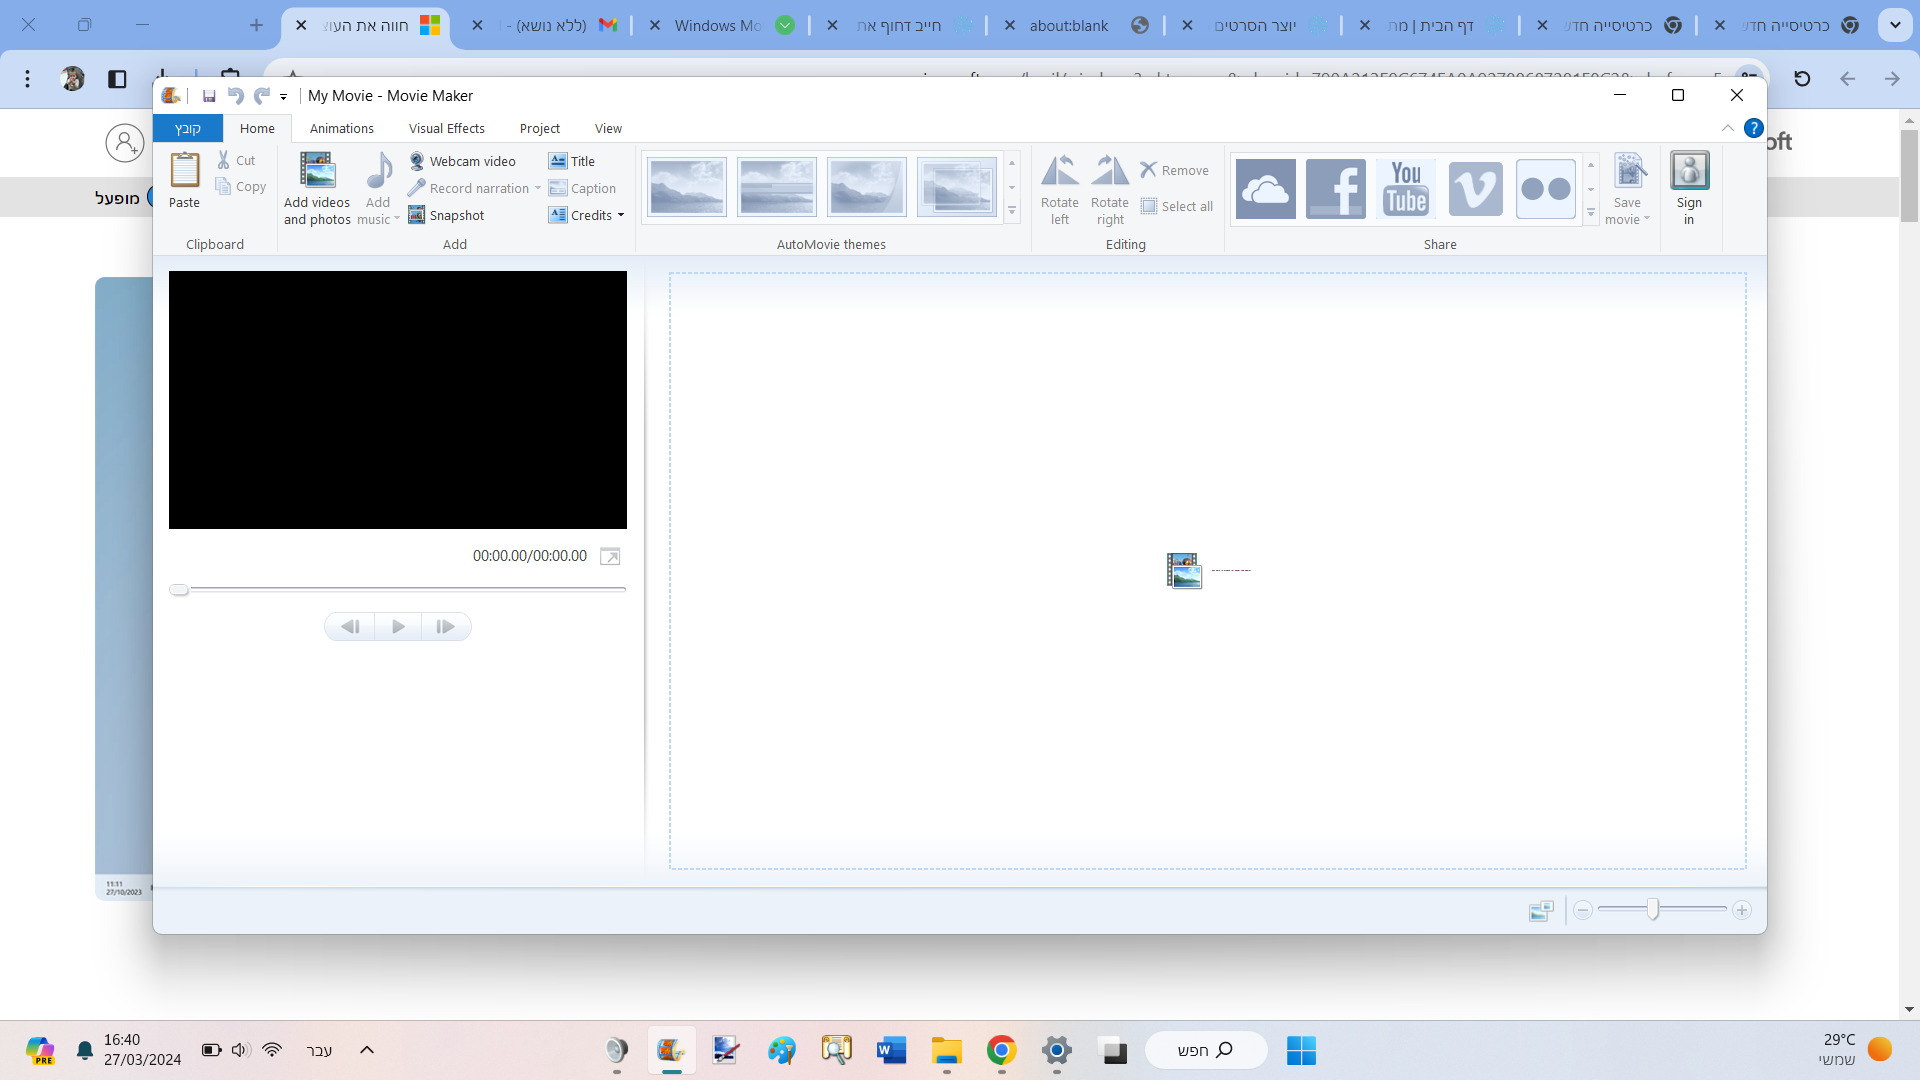1920x1080 pixels.
Task: Click Select all in Editing group
Action: pos(1177,206)
